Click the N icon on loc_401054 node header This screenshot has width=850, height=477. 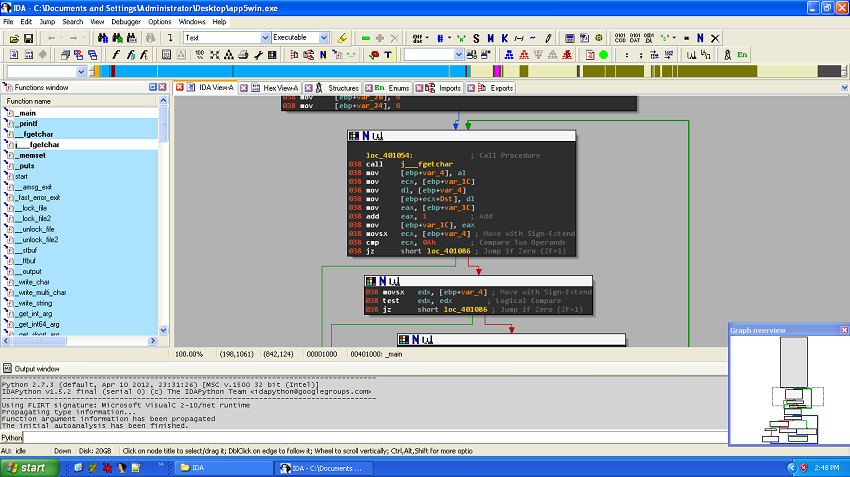pos(366,136)
